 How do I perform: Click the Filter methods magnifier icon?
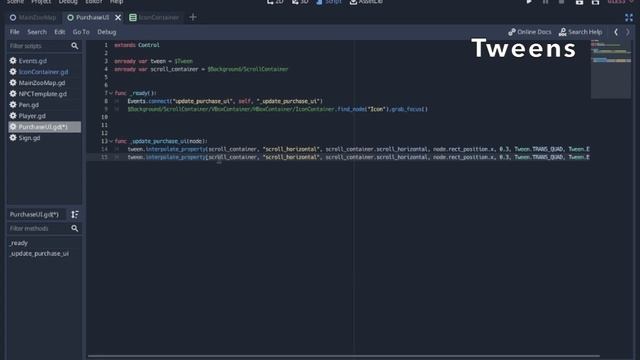click(x=75, y=229)
